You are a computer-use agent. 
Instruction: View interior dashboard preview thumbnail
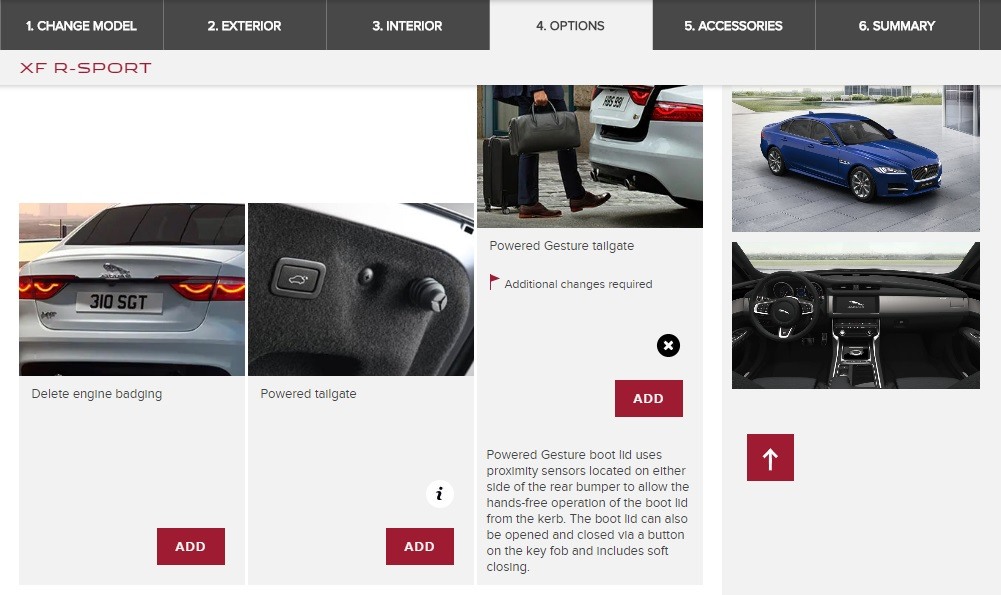855,315
